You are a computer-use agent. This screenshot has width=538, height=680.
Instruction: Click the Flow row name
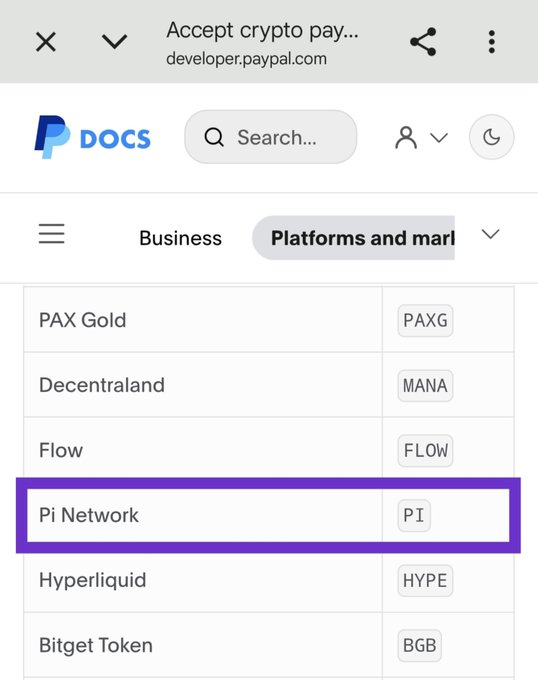(61, 450)
